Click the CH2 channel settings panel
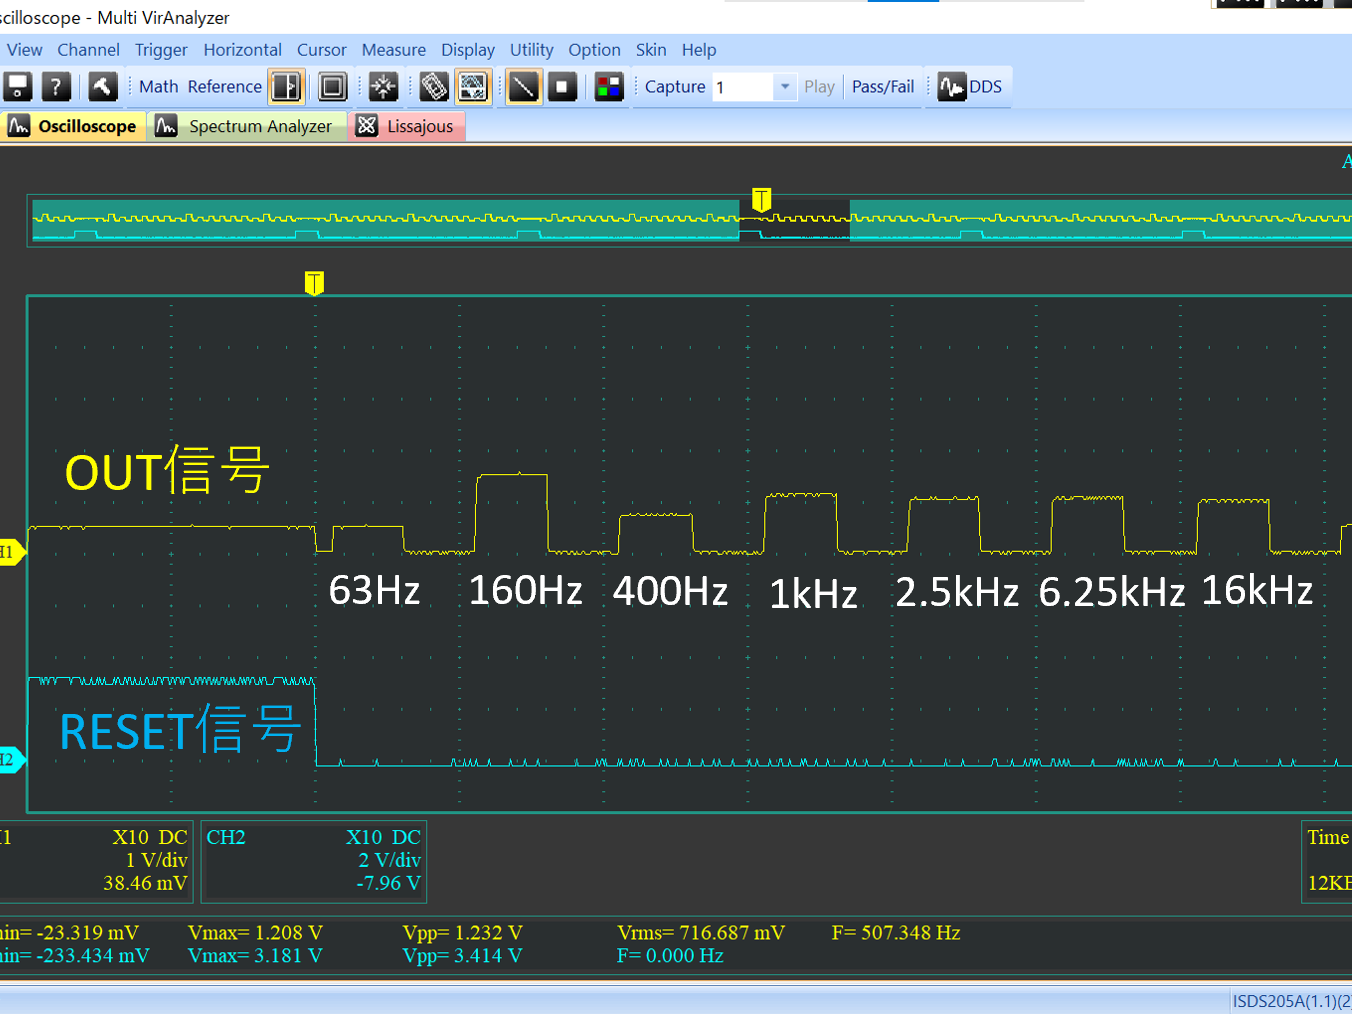The image size is (1352, 1014). (313, 861)
